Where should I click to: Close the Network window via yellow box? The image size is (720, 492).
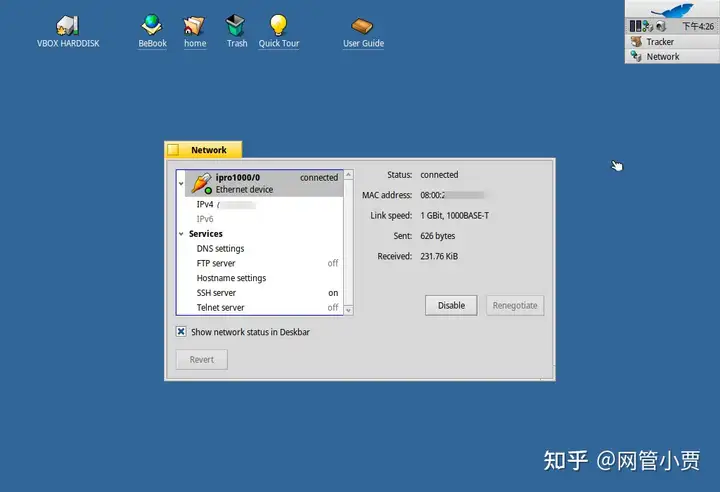pos(173,150)
